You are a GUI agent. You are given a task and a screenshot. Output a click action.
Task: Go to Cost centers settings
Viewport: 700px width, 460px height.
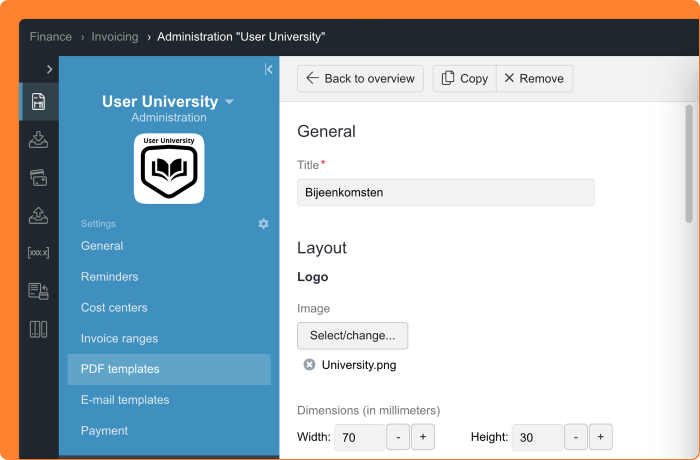[114, 308]
